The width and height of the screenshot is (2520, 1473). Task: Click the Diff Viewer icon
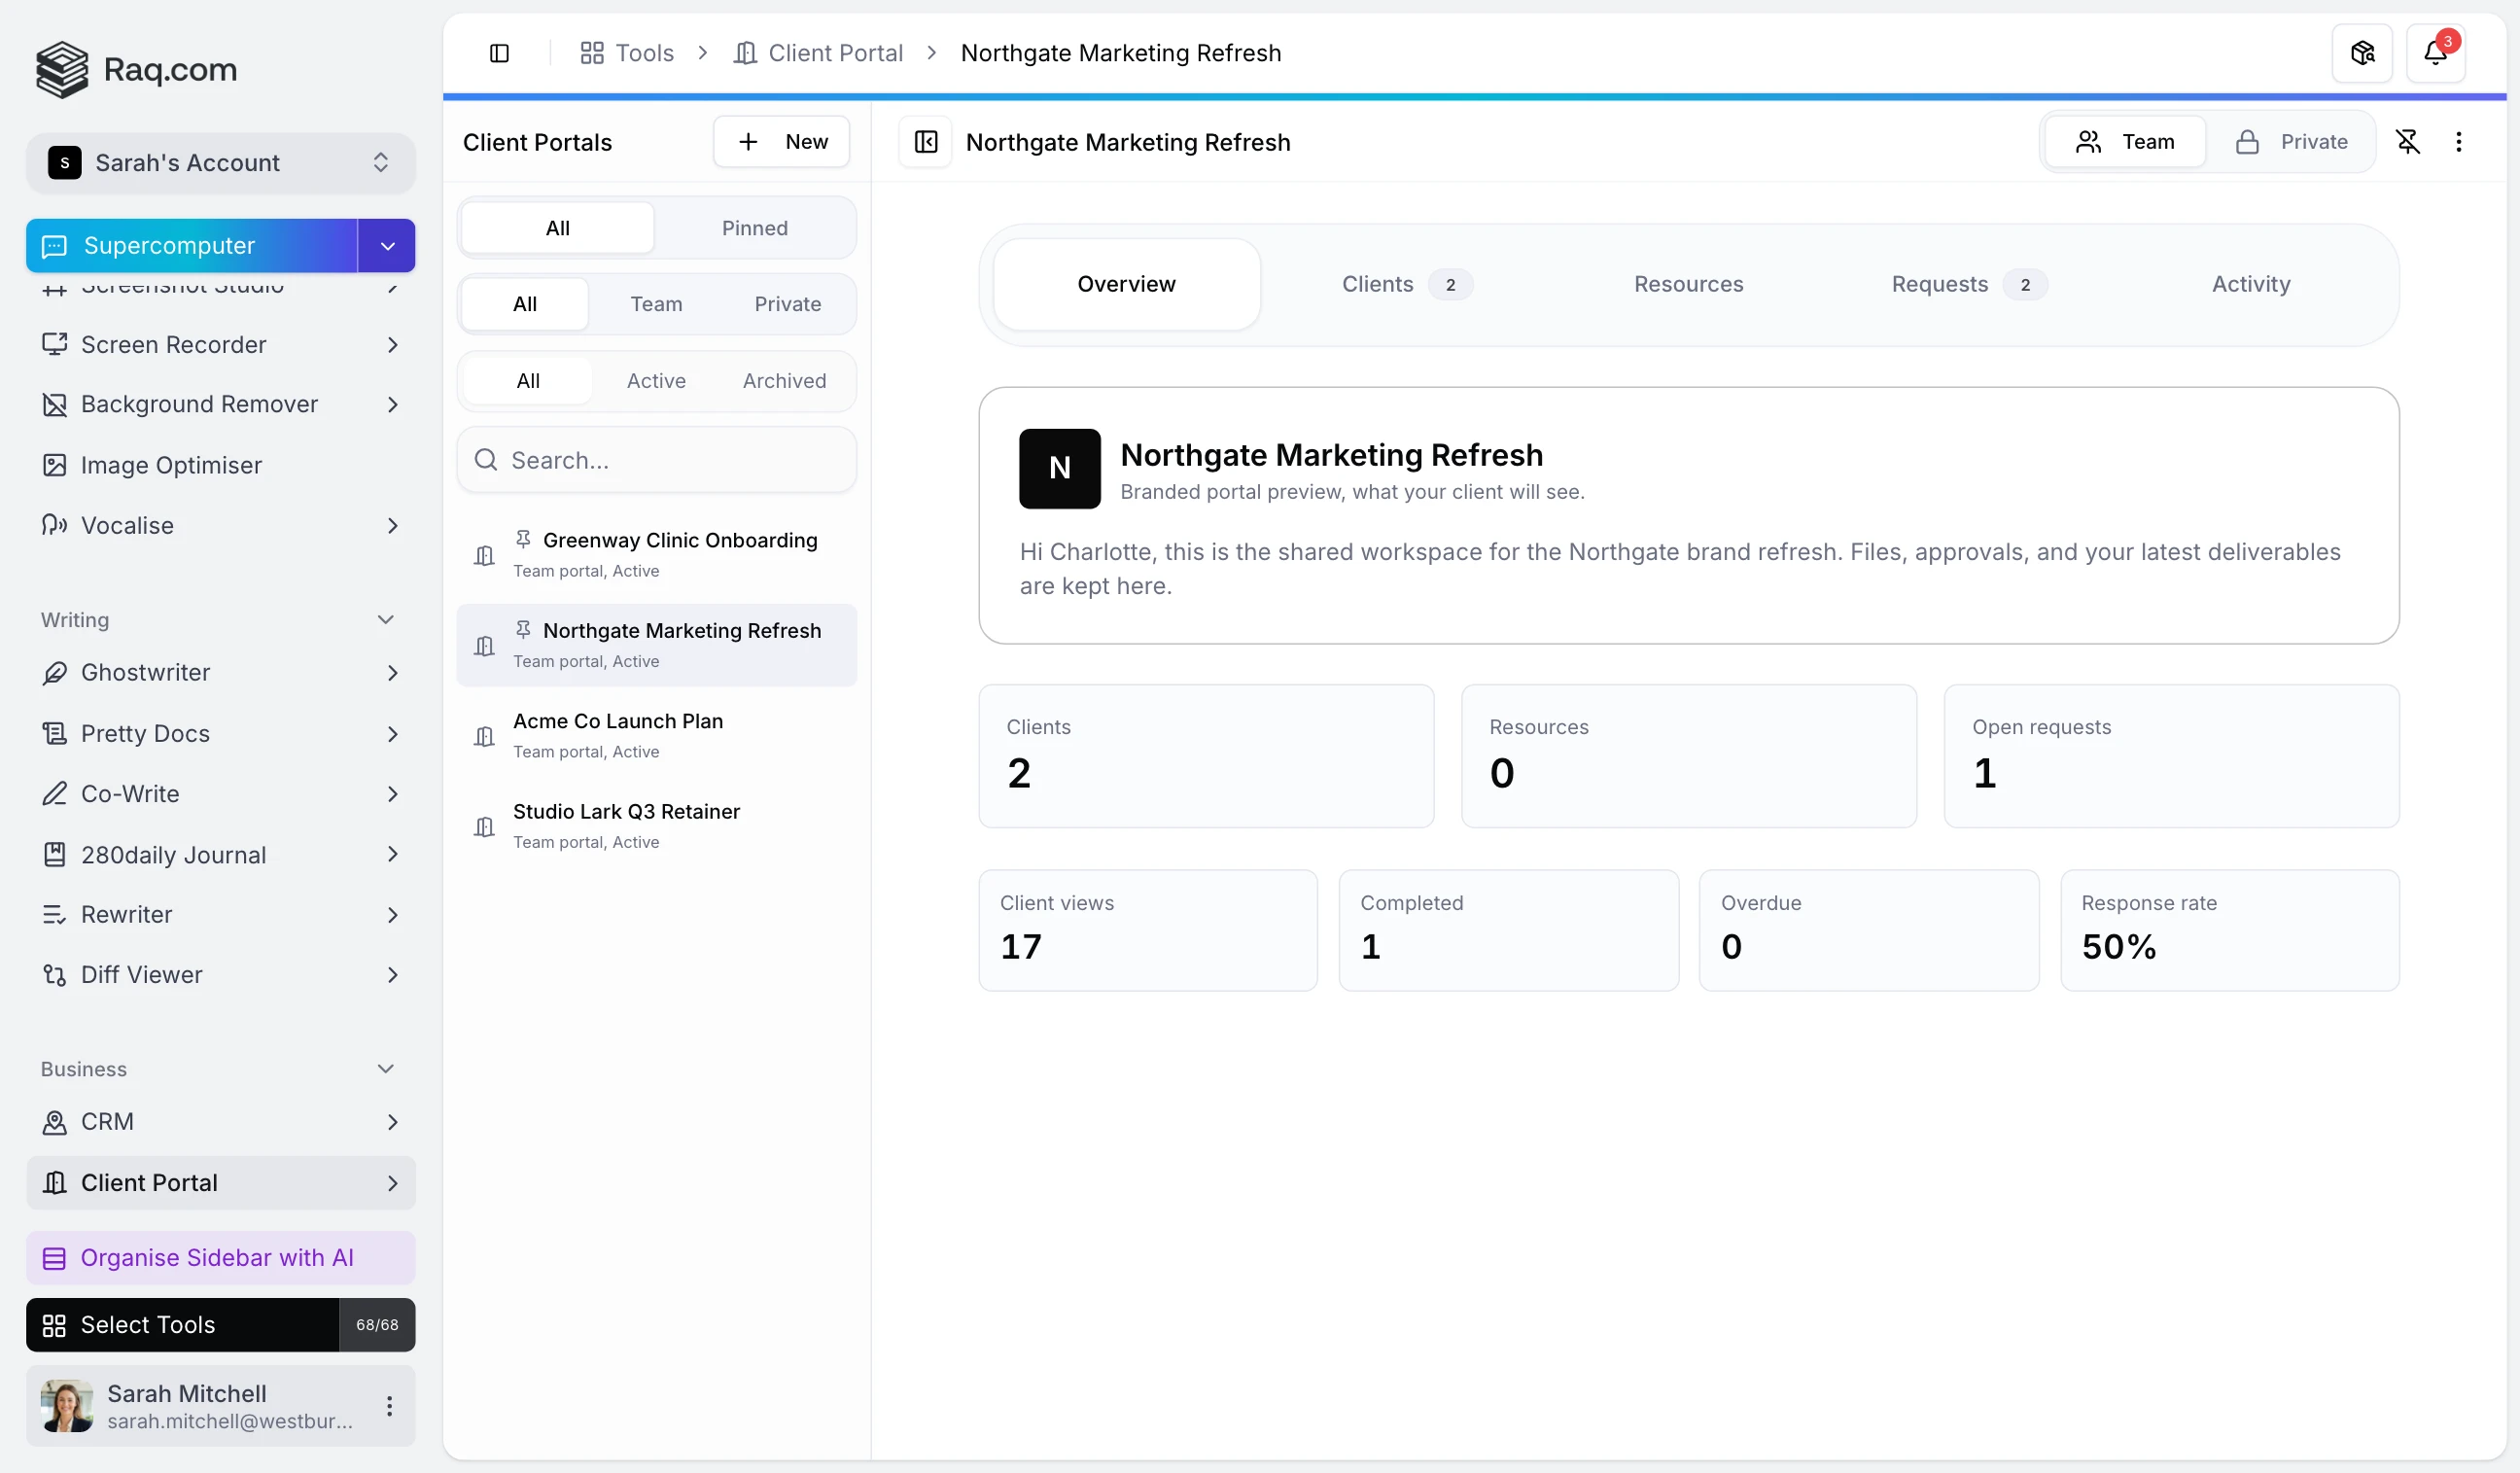click(x=54, y=975)
